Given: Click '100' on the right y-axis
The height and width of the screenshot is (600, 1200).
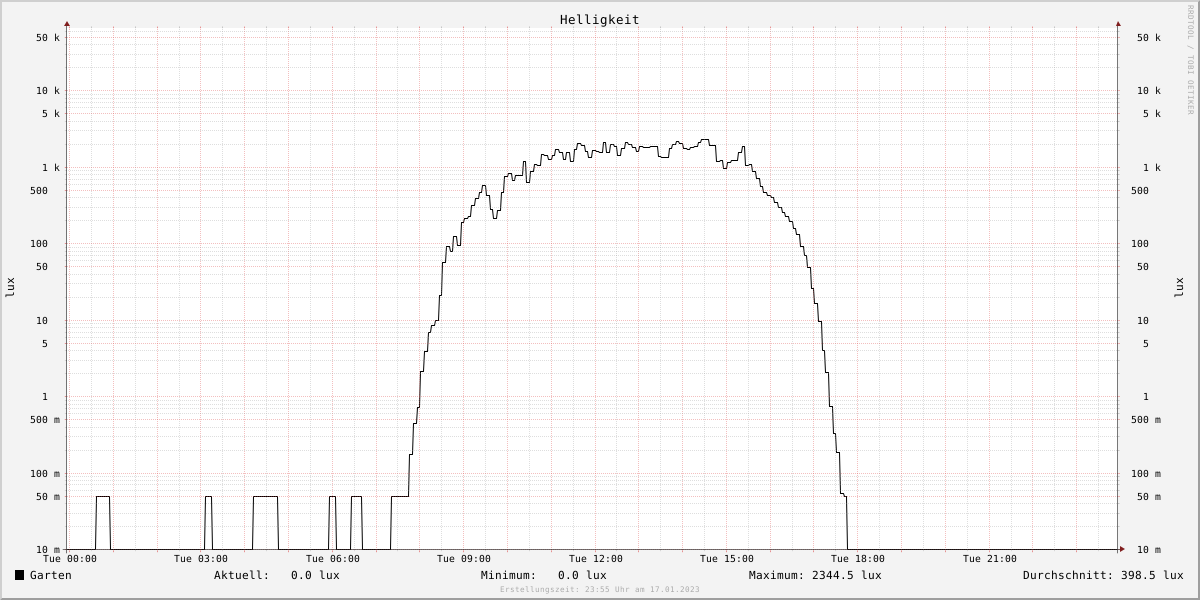Looking at the screenshot, I should 1140,244.
